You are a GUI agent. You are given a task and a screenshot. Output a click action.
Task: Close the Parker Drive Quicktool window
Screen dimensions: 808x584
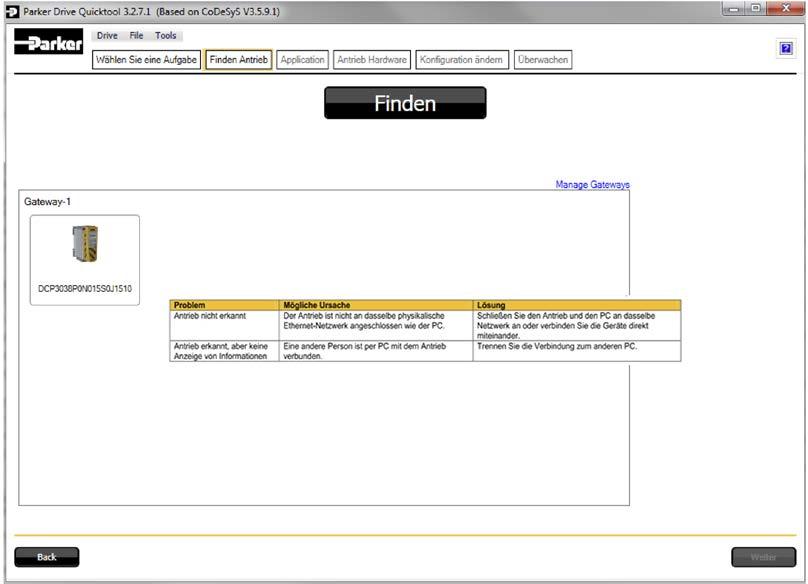click(785, 8)
